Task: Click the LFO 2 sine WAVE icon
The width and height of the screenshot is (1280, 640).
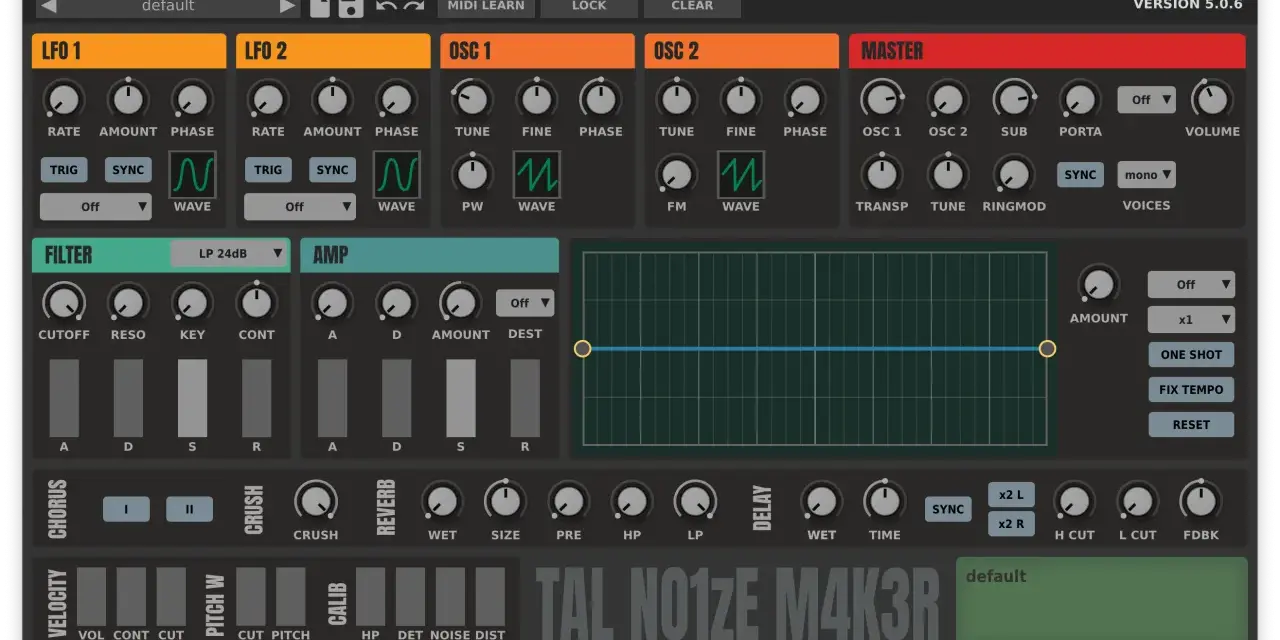Action: click(396, 175)
